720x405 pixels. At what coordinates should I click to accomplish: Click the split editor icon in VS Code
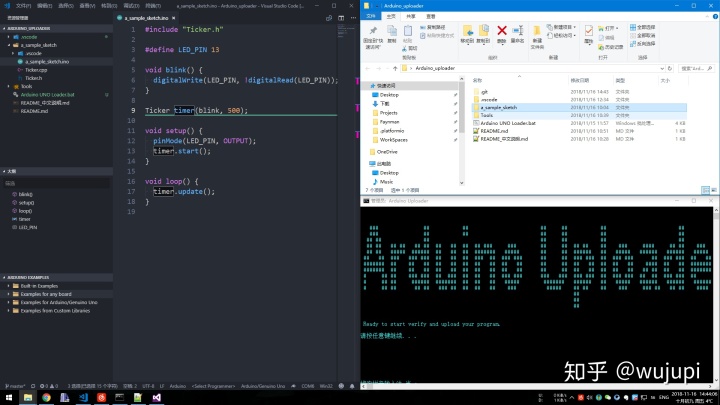pos(341,18)
